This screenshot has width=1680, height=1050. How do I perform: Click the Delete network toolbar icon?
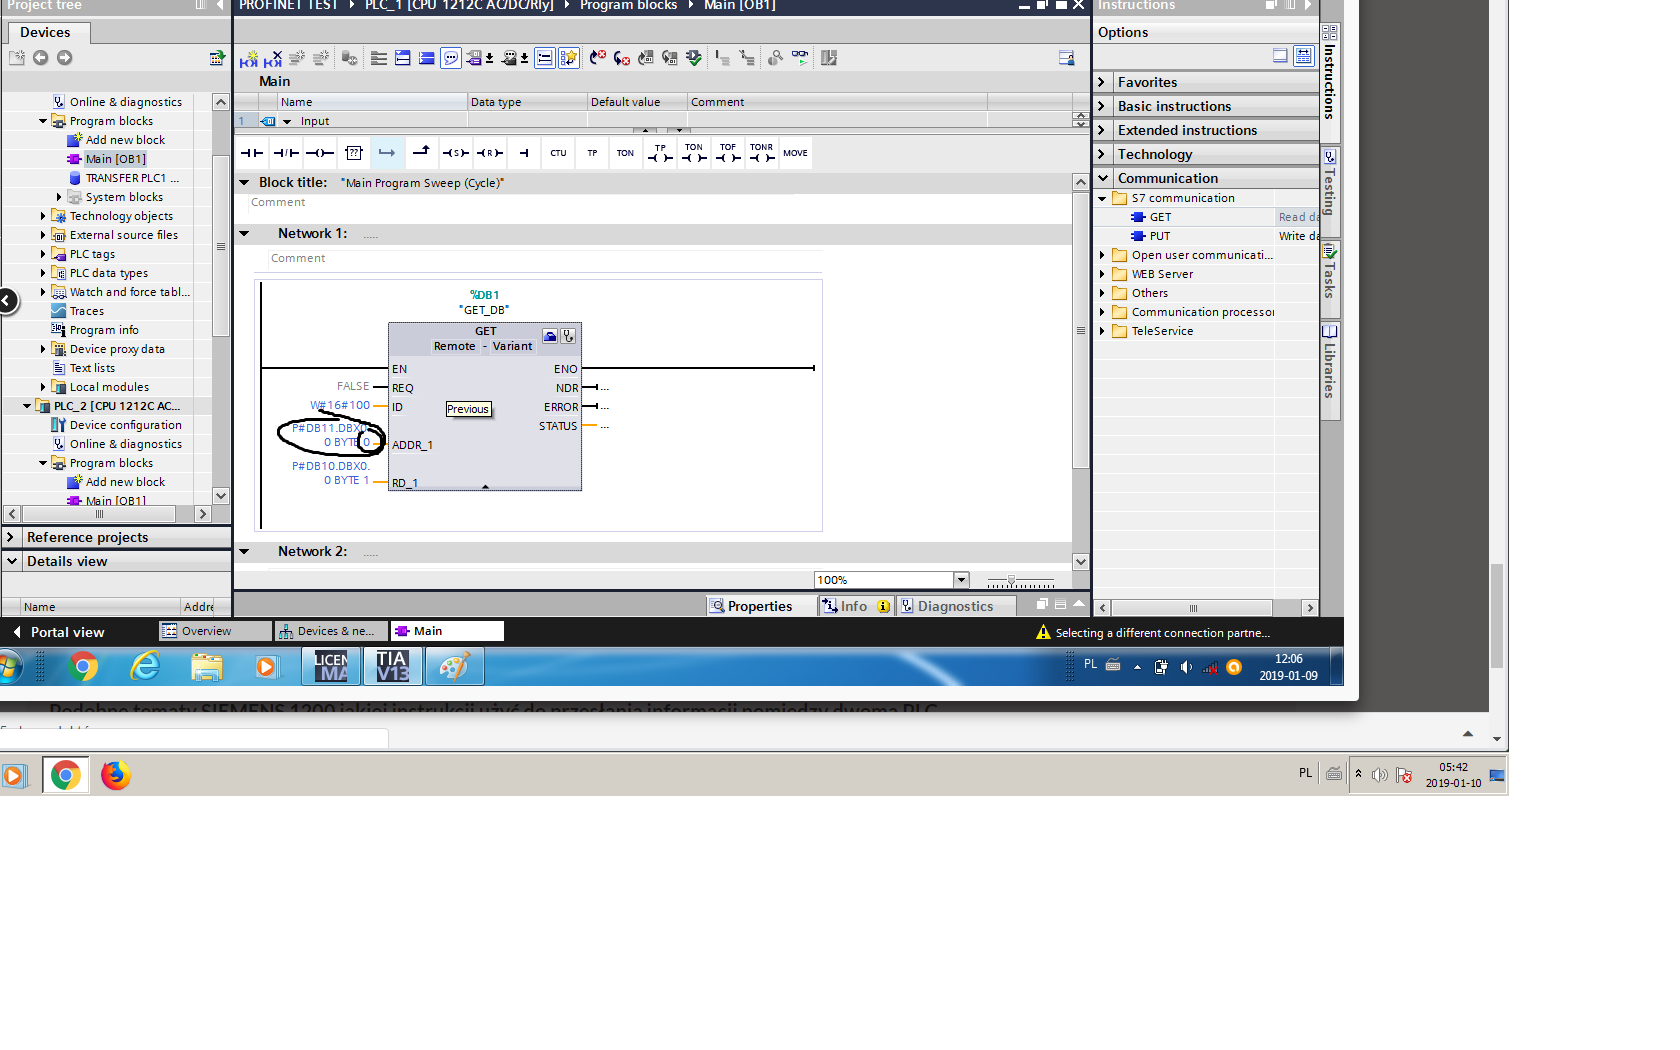(x=273, y=58)
